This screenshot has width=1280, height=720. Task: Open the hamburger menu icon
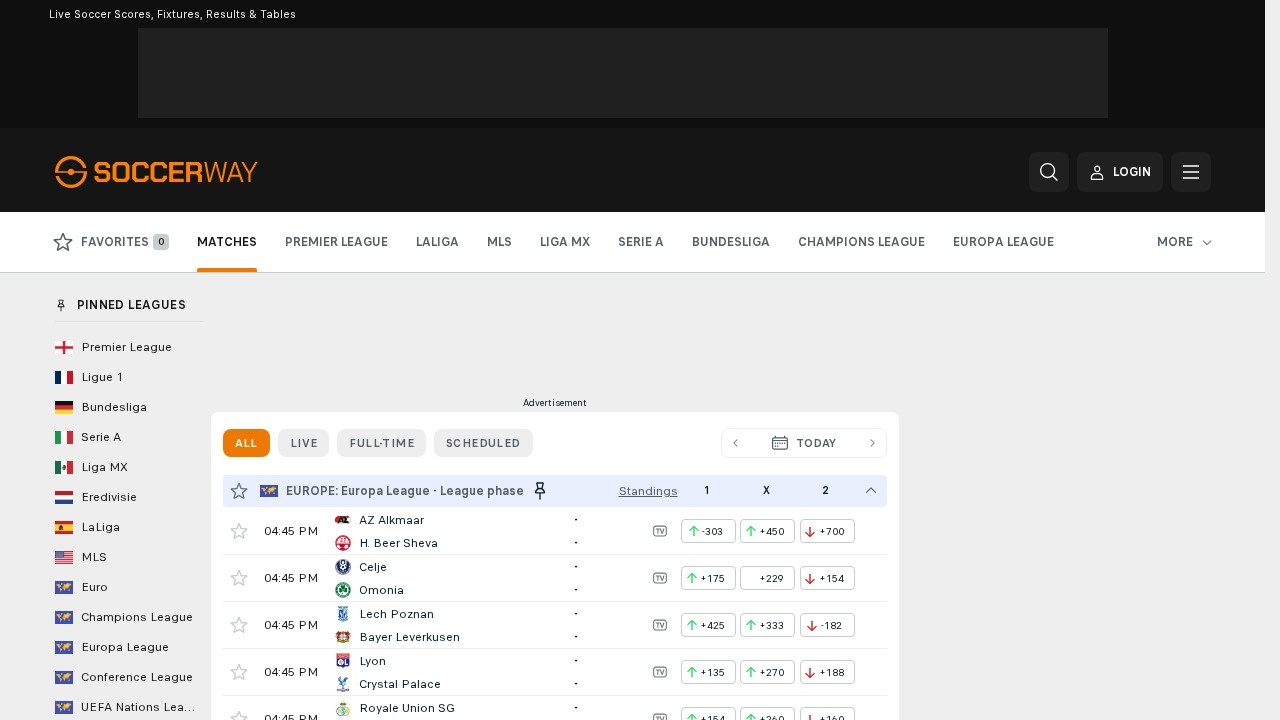pos(1191,172)
